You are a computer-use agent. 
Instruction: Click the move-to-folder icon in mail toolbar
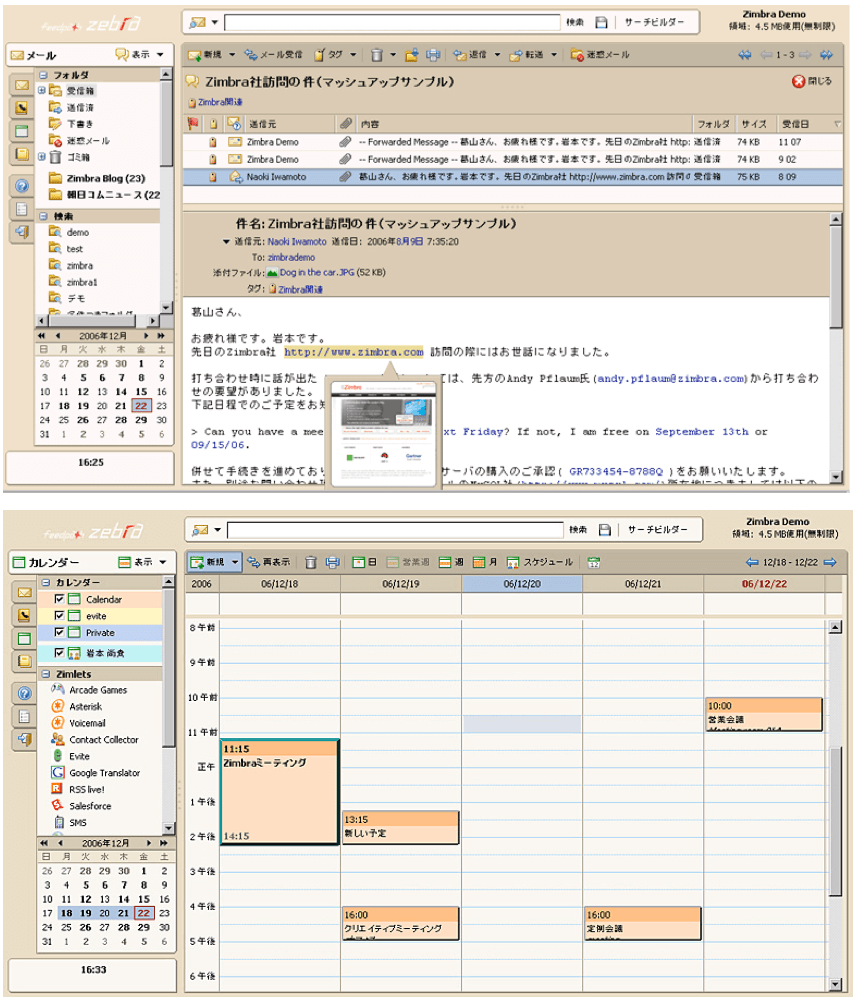point(412,55)
